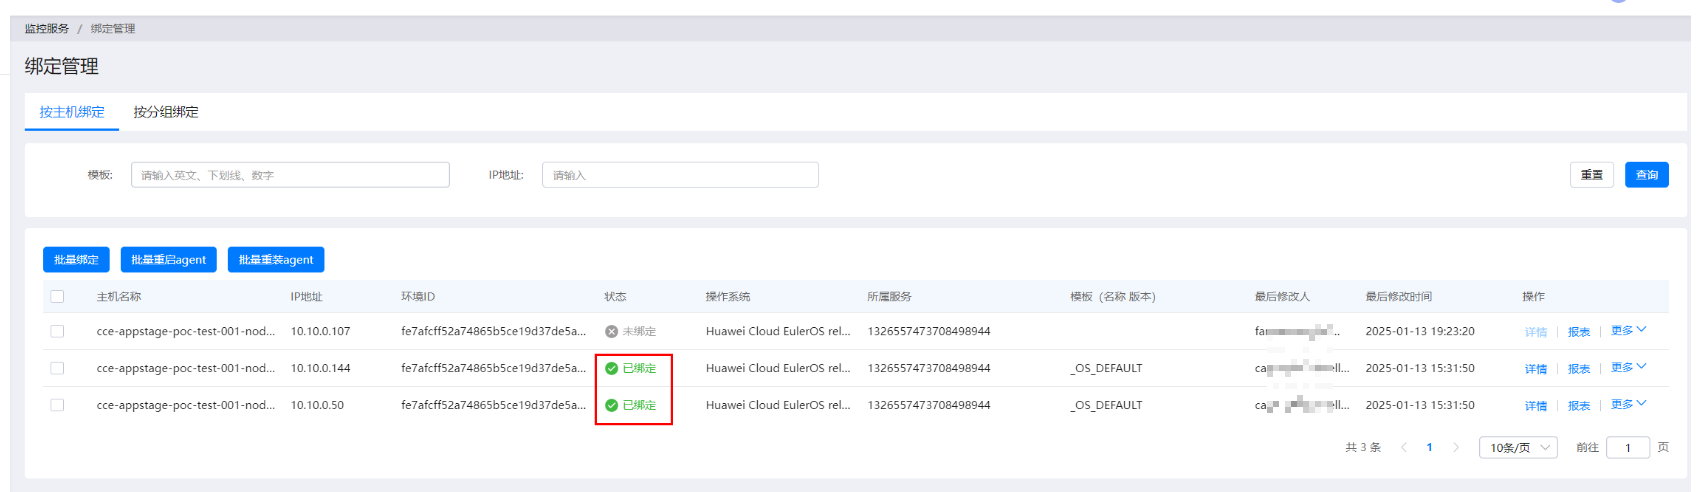Click the green bound icon for 10.10.0.144
The image size is (1696, 492).
611,368
